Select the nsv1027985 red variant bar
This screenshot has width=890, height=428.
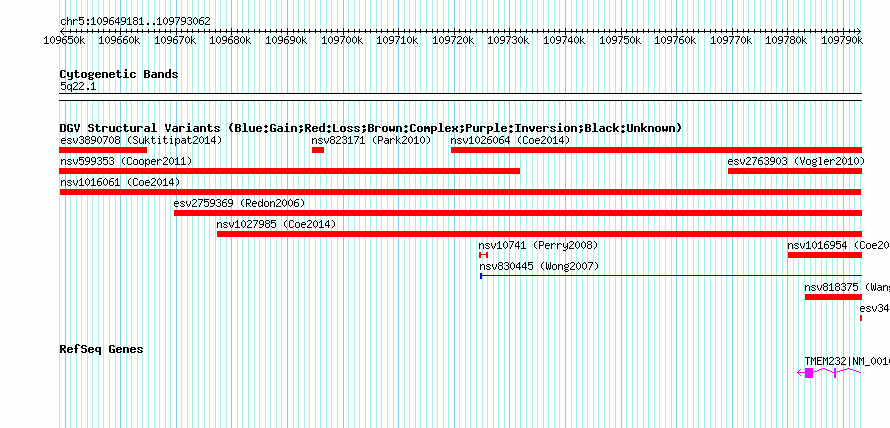tap(539, 234)
